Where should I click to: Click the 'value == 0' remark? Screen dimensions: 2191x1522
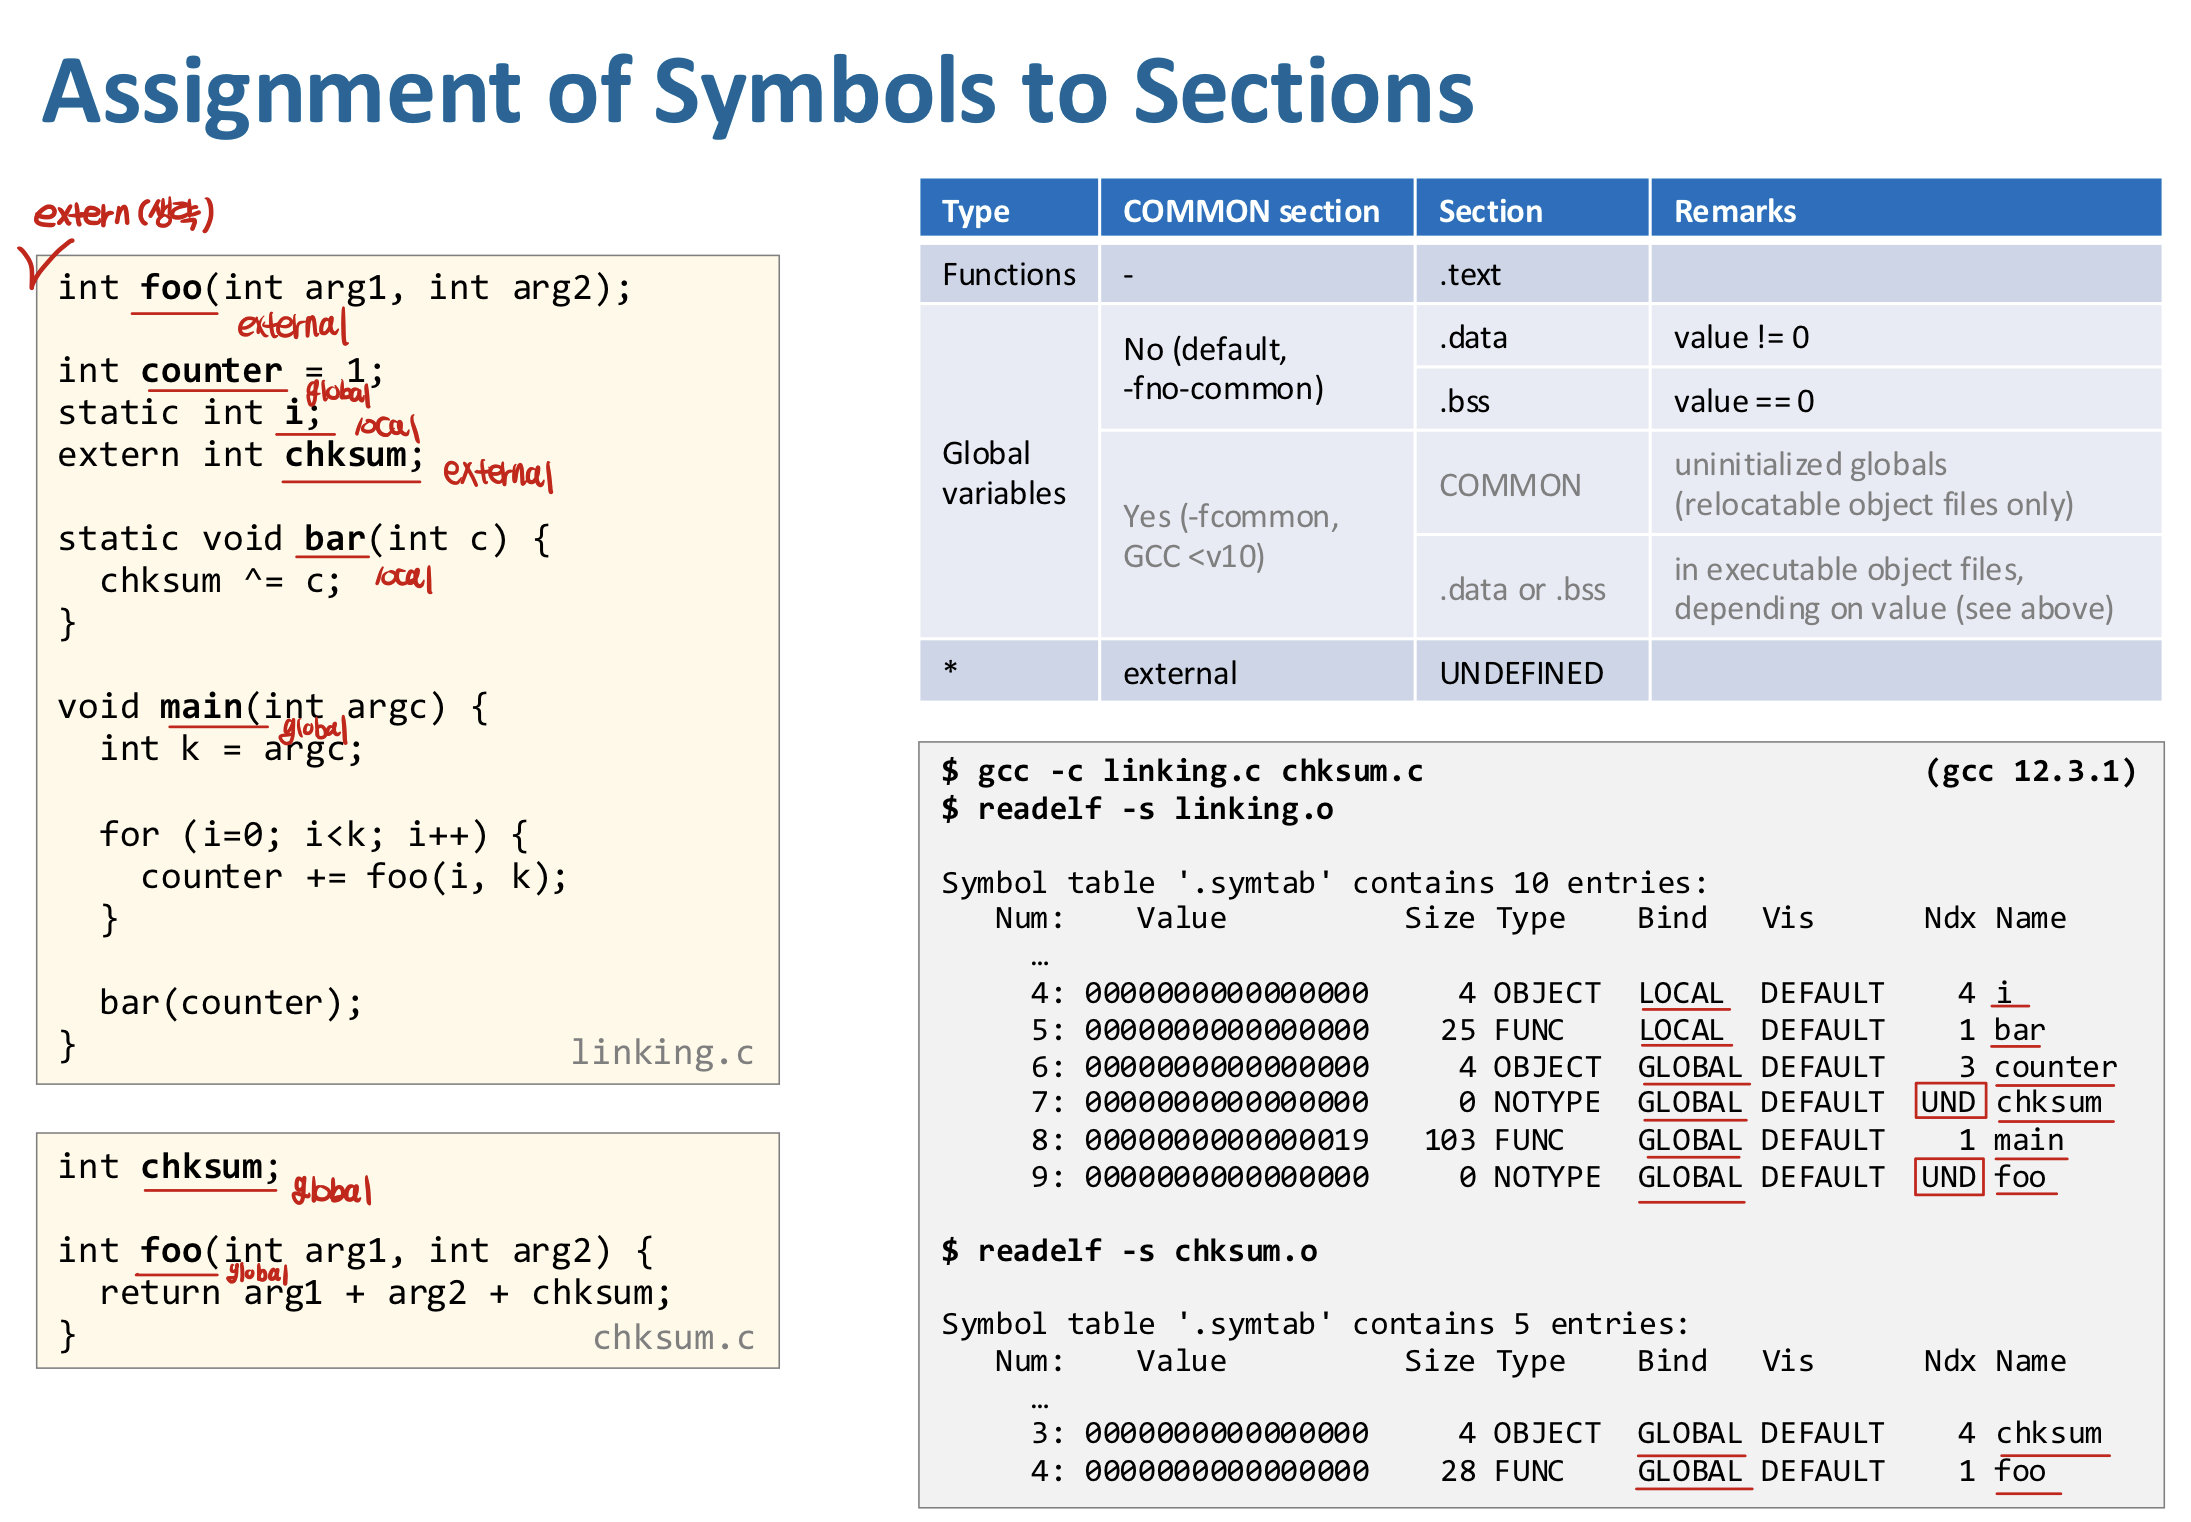pos(1905,401)
